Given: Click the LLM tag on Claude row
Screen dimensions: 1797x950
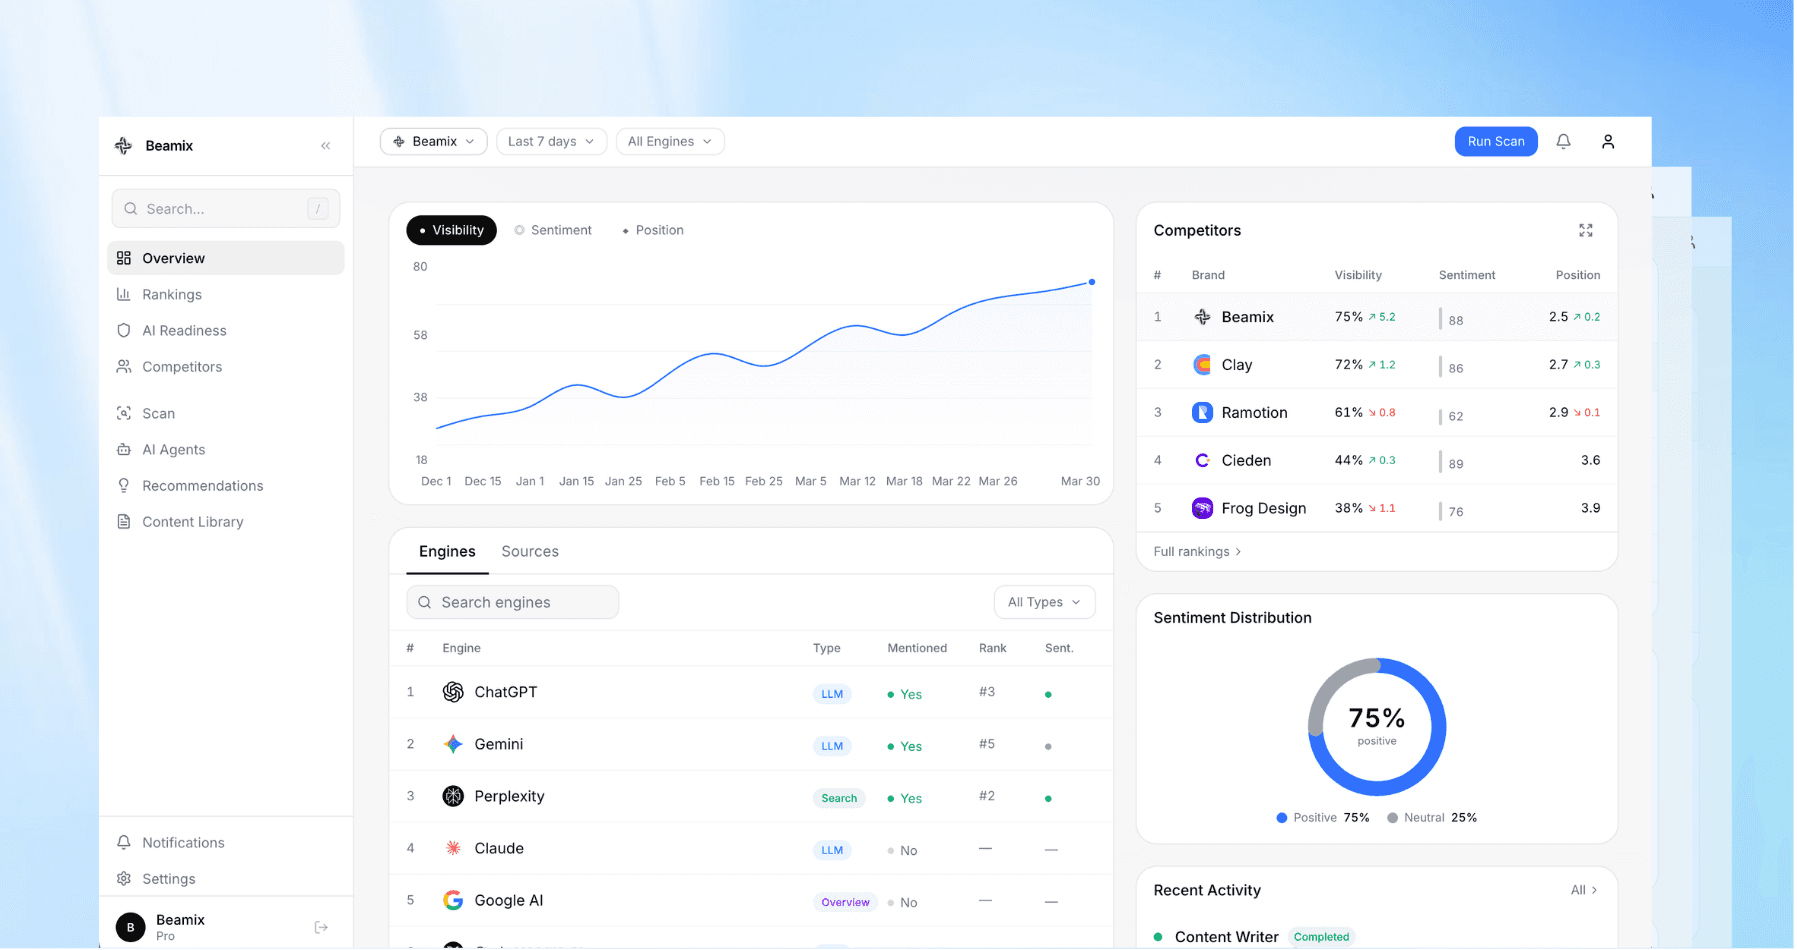Looking at the screenshot, I should coord(833,851).
